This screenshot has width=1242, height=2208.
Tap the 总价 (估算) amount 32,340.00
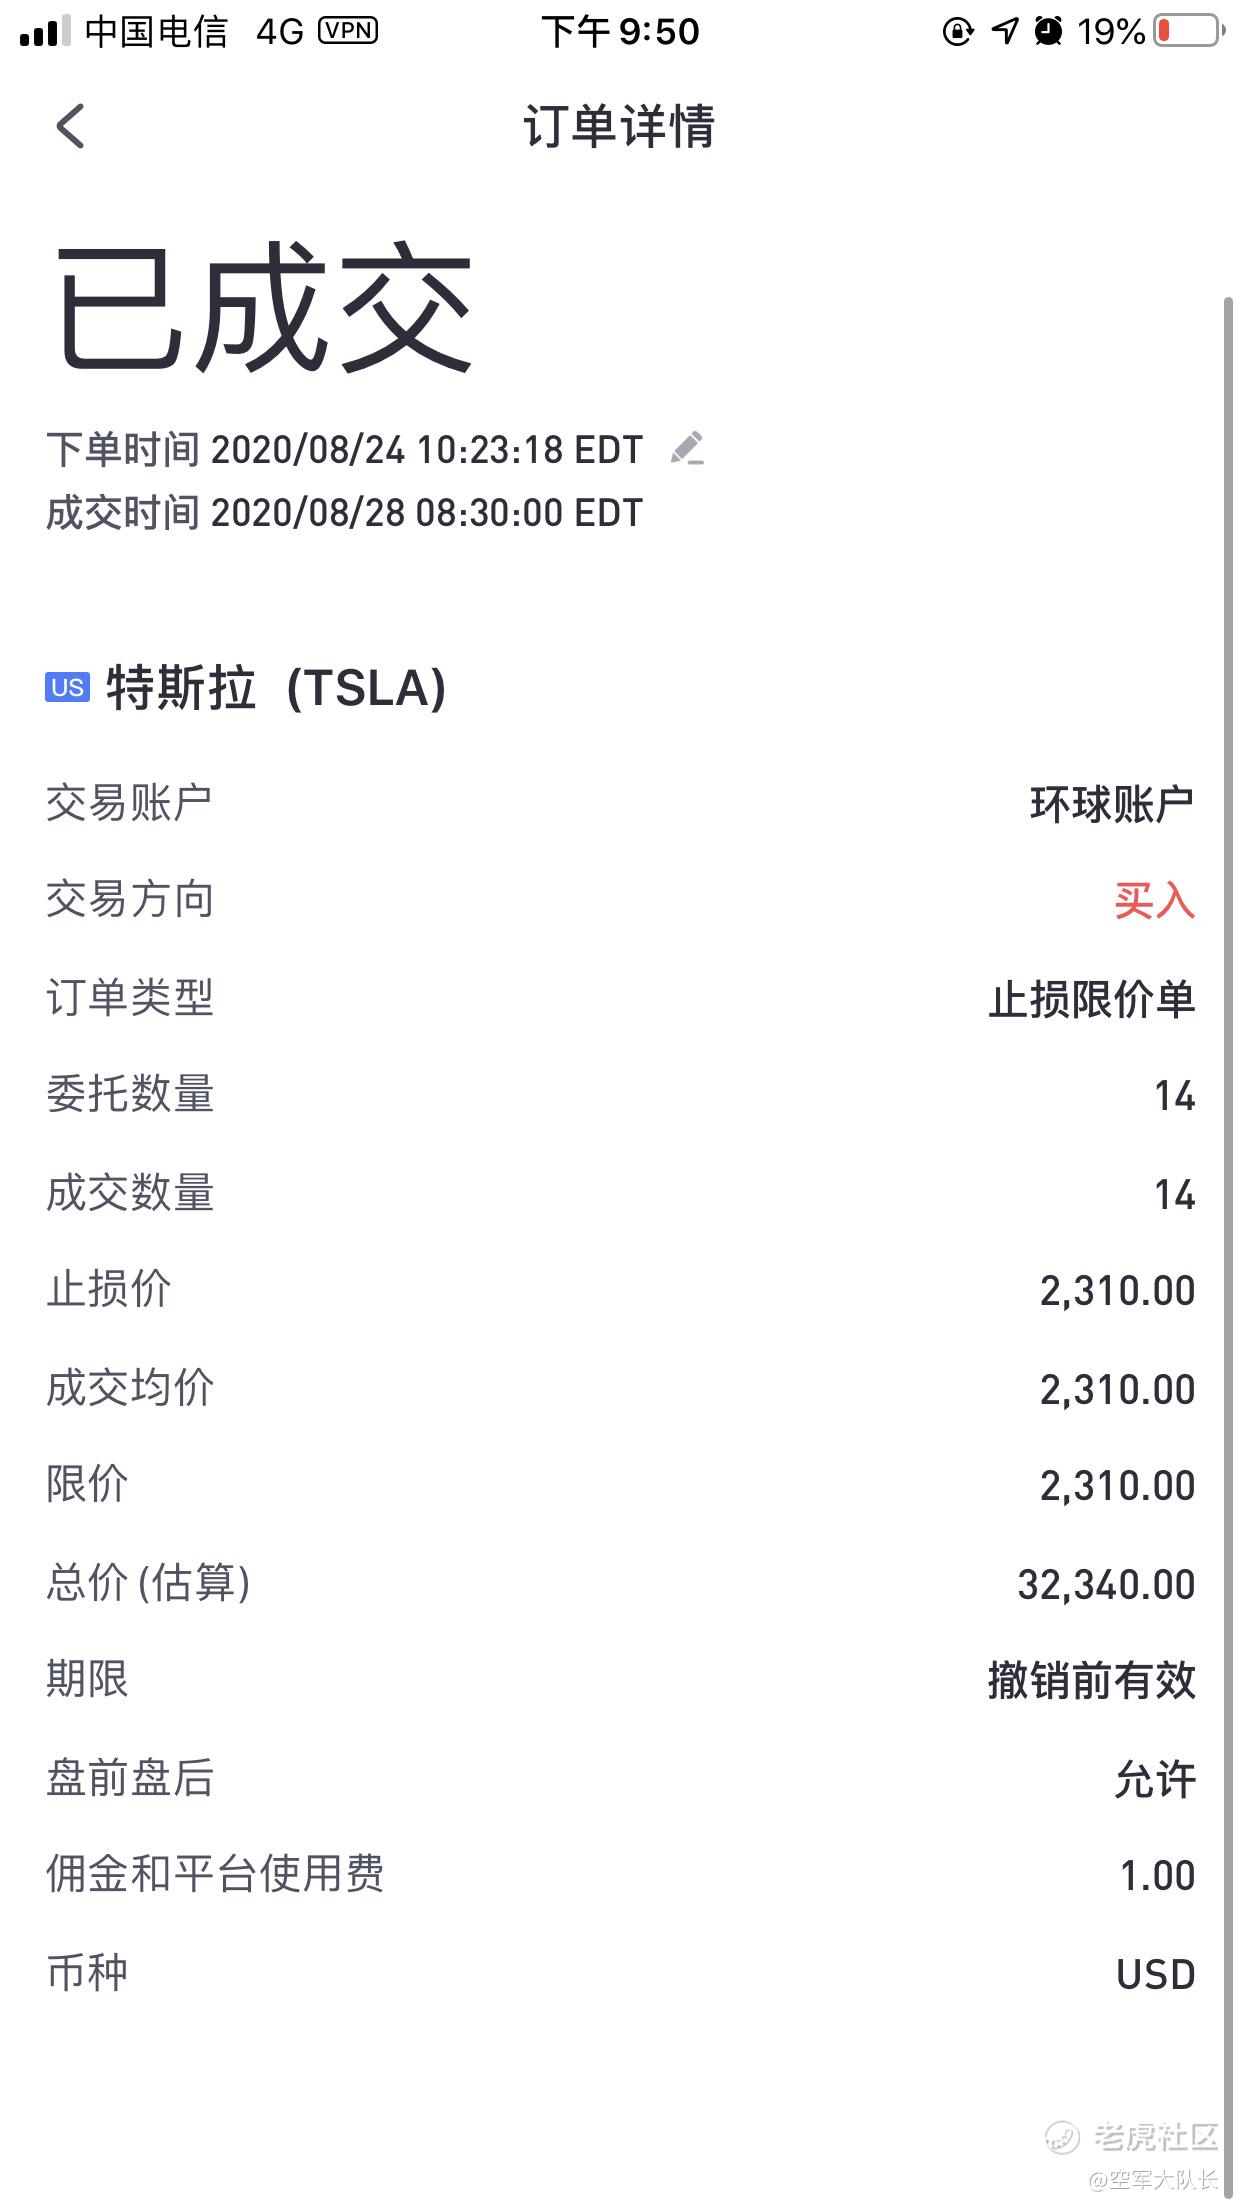pyautogui.click(x=1106, y=1585)
